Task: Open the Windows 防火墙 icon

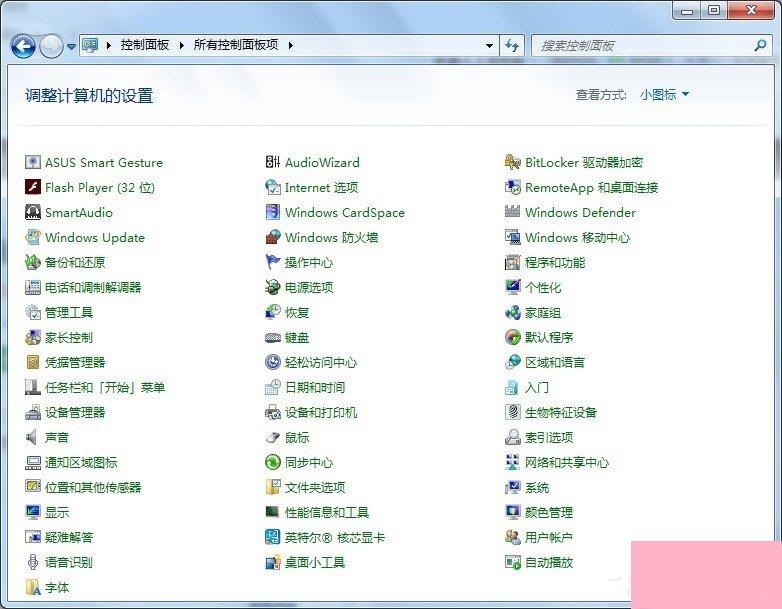Action: point(273,237)
